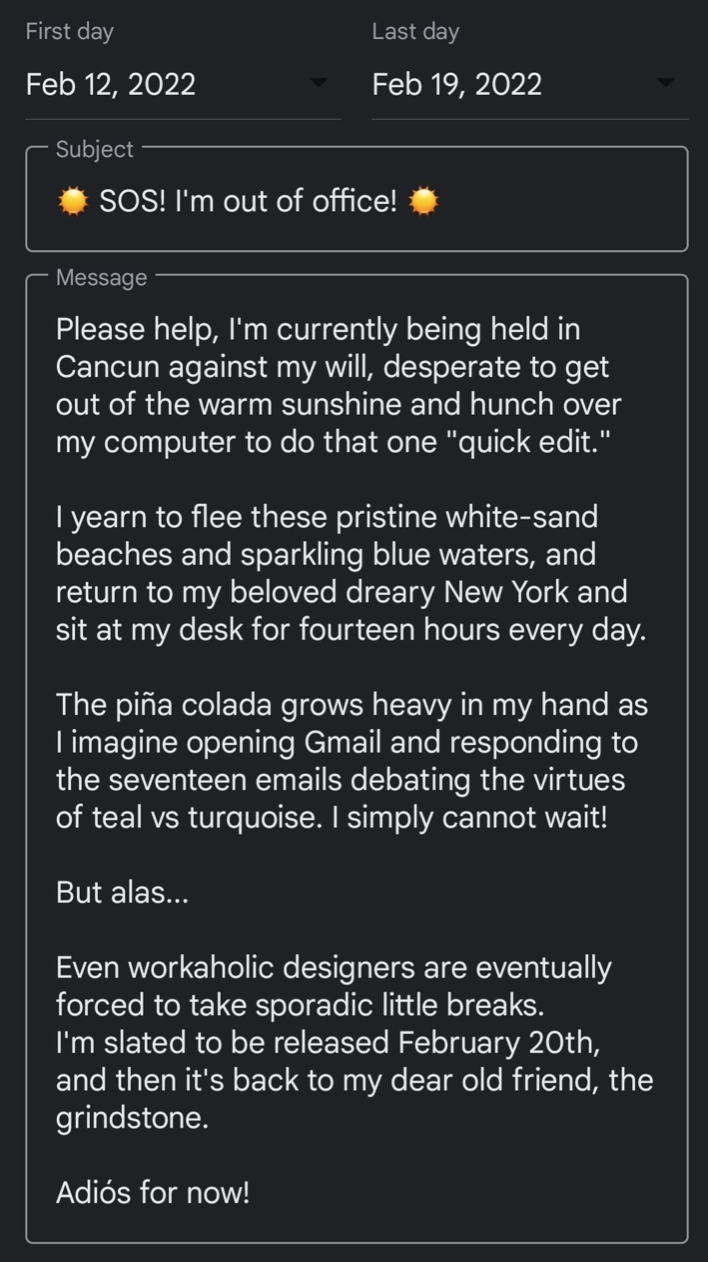Click the First day label
The width and height of the screenshot is (708, 1262).
(70, 31)
